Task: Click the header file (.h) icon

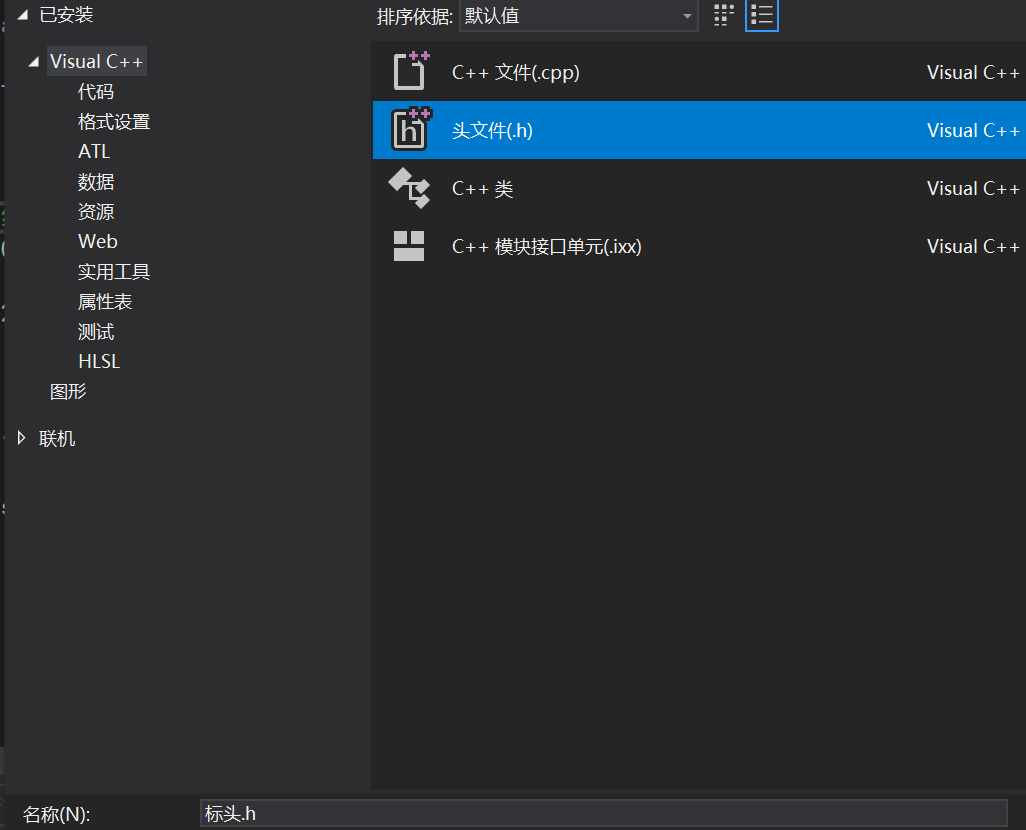Action: pyautogui.click(x=411, y=129)
